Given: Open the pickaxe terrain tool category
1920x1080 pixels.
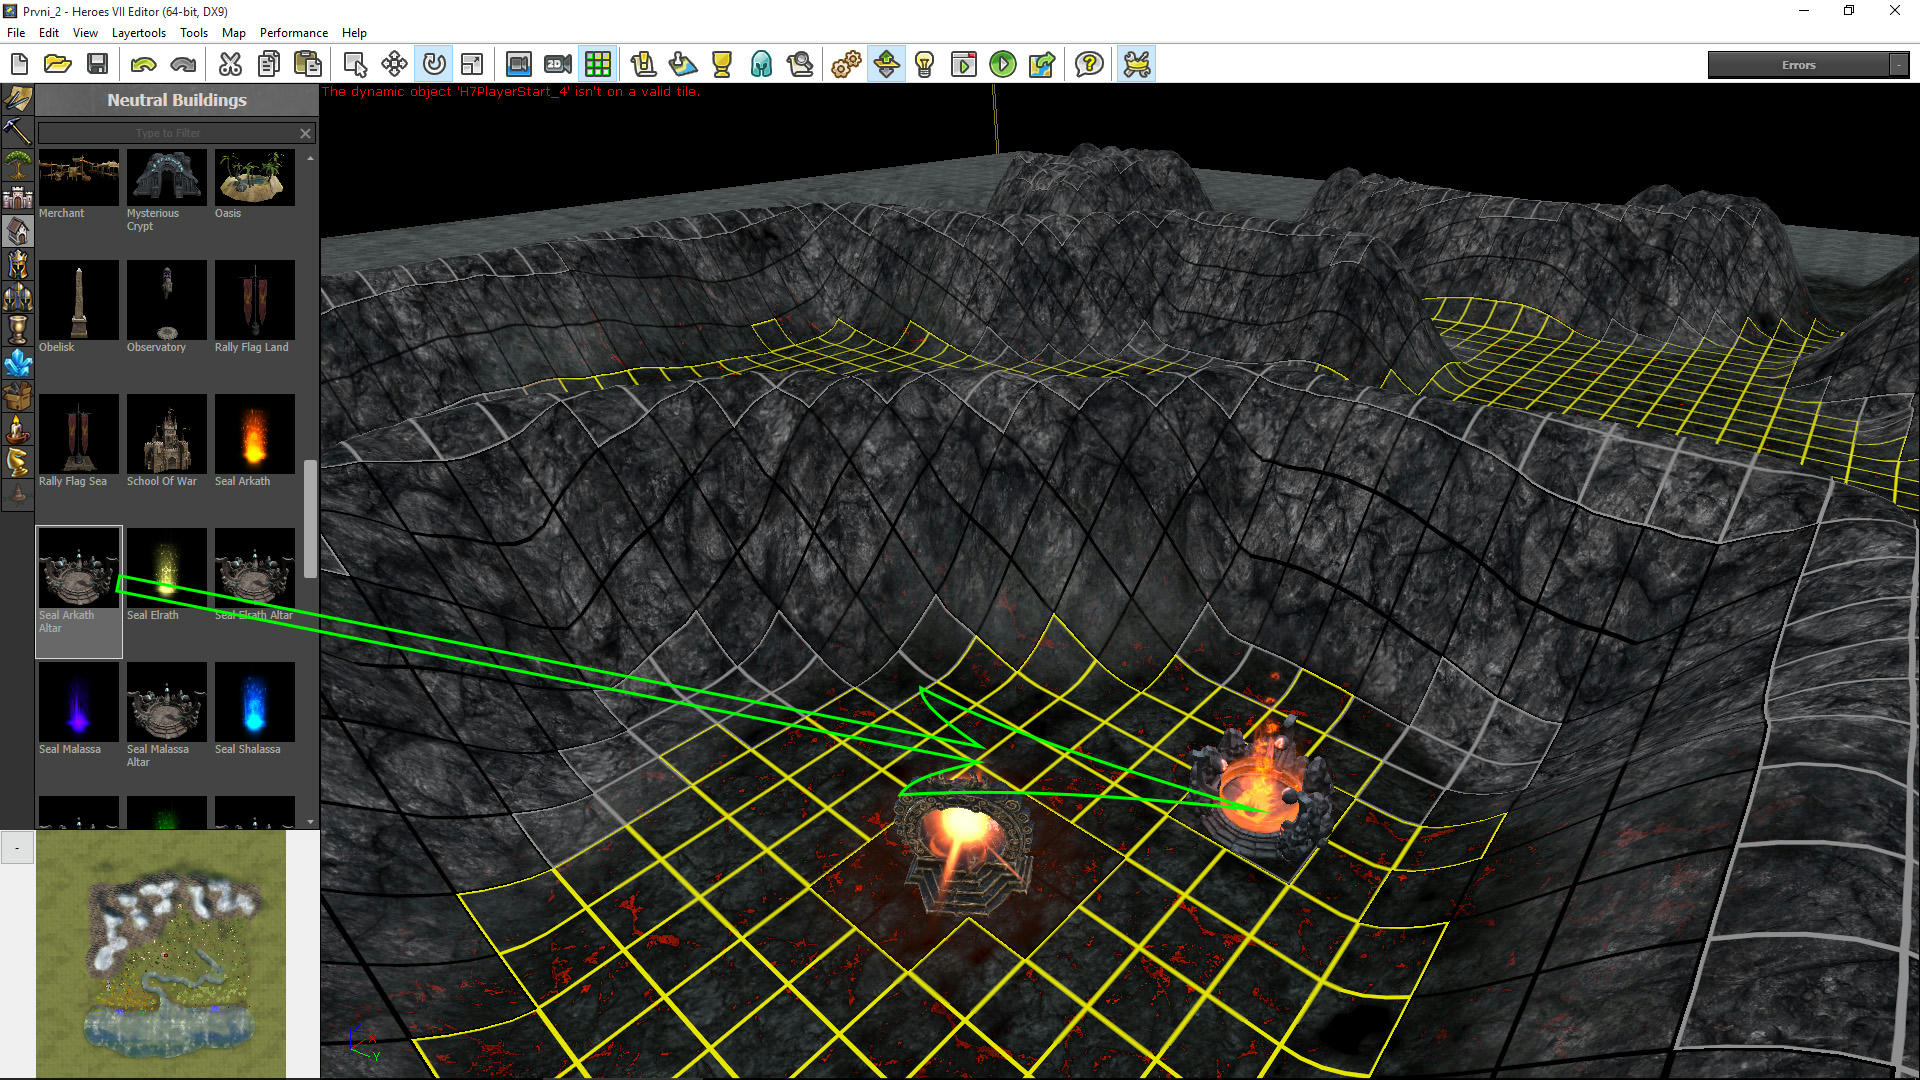Looking at the screenshot, I should [x=18, y=131].
